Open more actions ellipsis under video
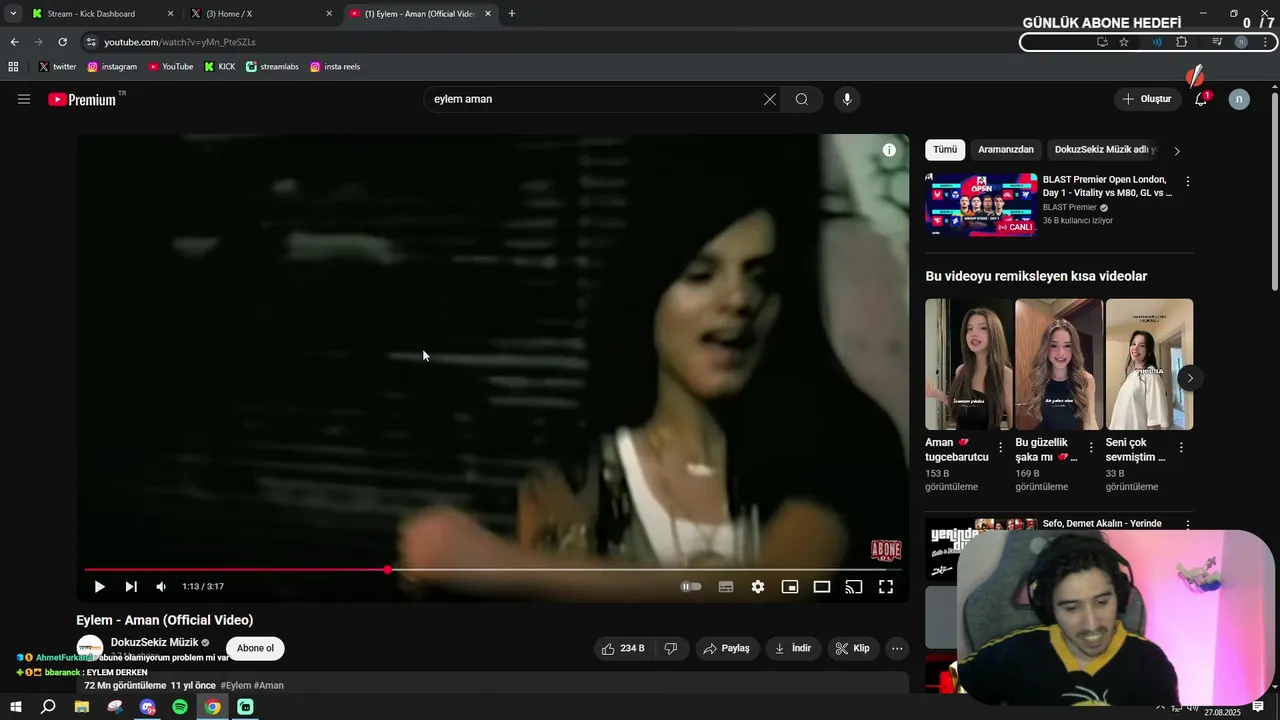1280x720 pixels. pos(897,648)
